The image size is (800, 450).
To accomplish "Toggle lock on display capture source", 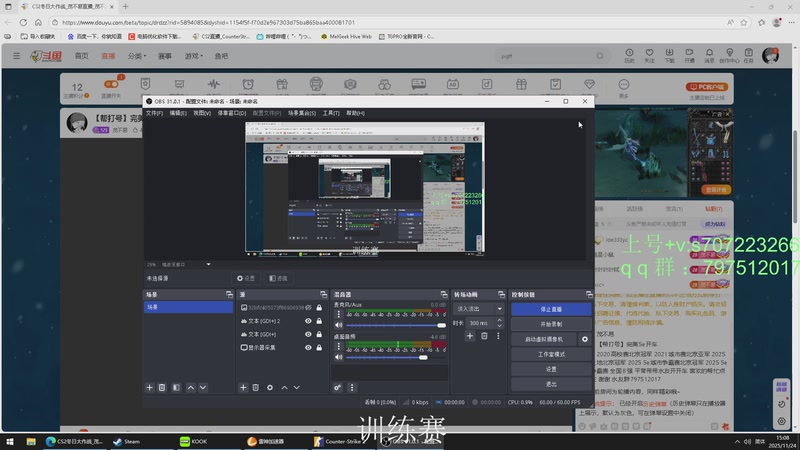I will [319, 347].
